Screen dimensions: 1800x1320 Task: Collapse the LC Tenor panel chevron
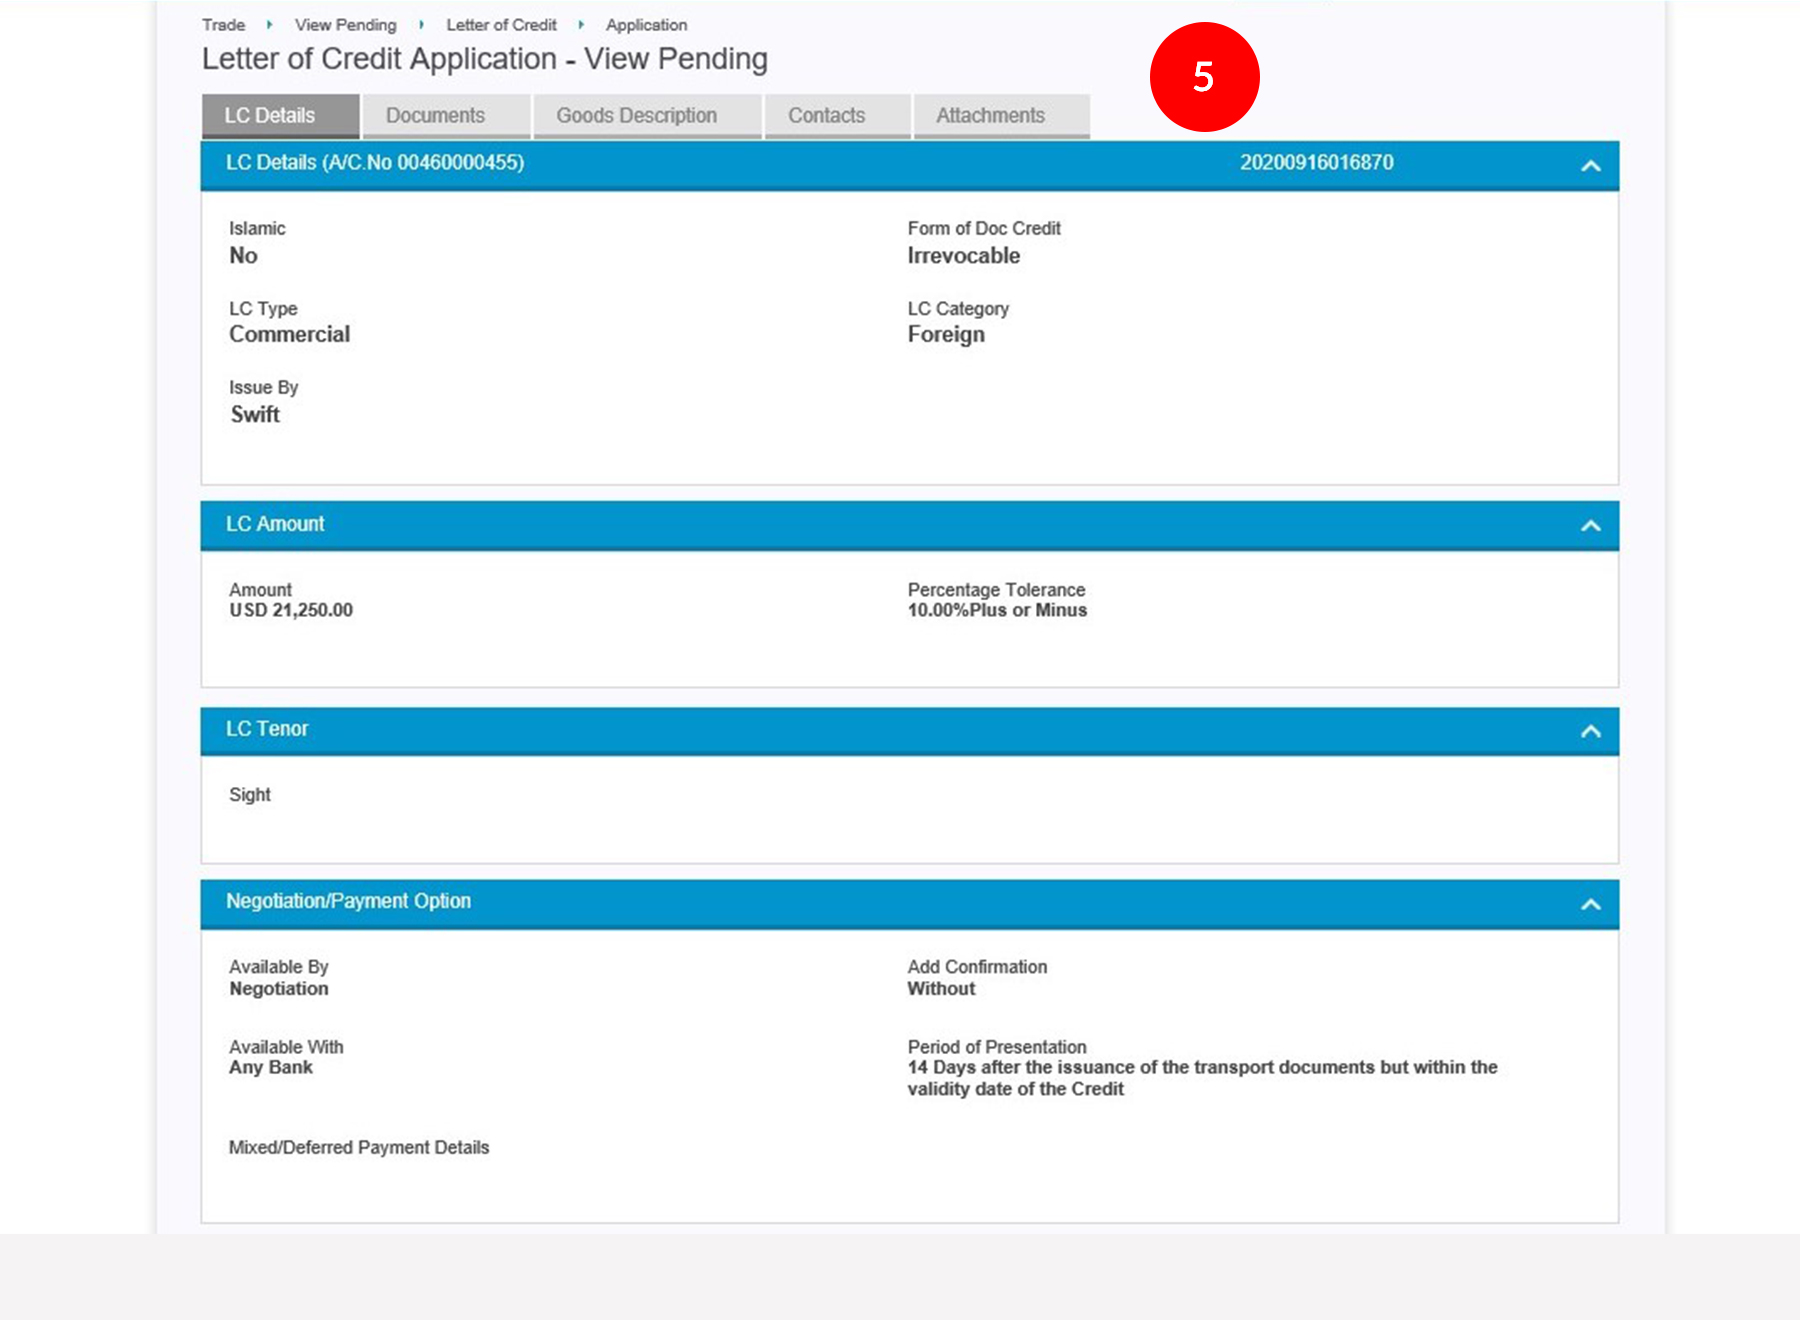click(1590, 732)
